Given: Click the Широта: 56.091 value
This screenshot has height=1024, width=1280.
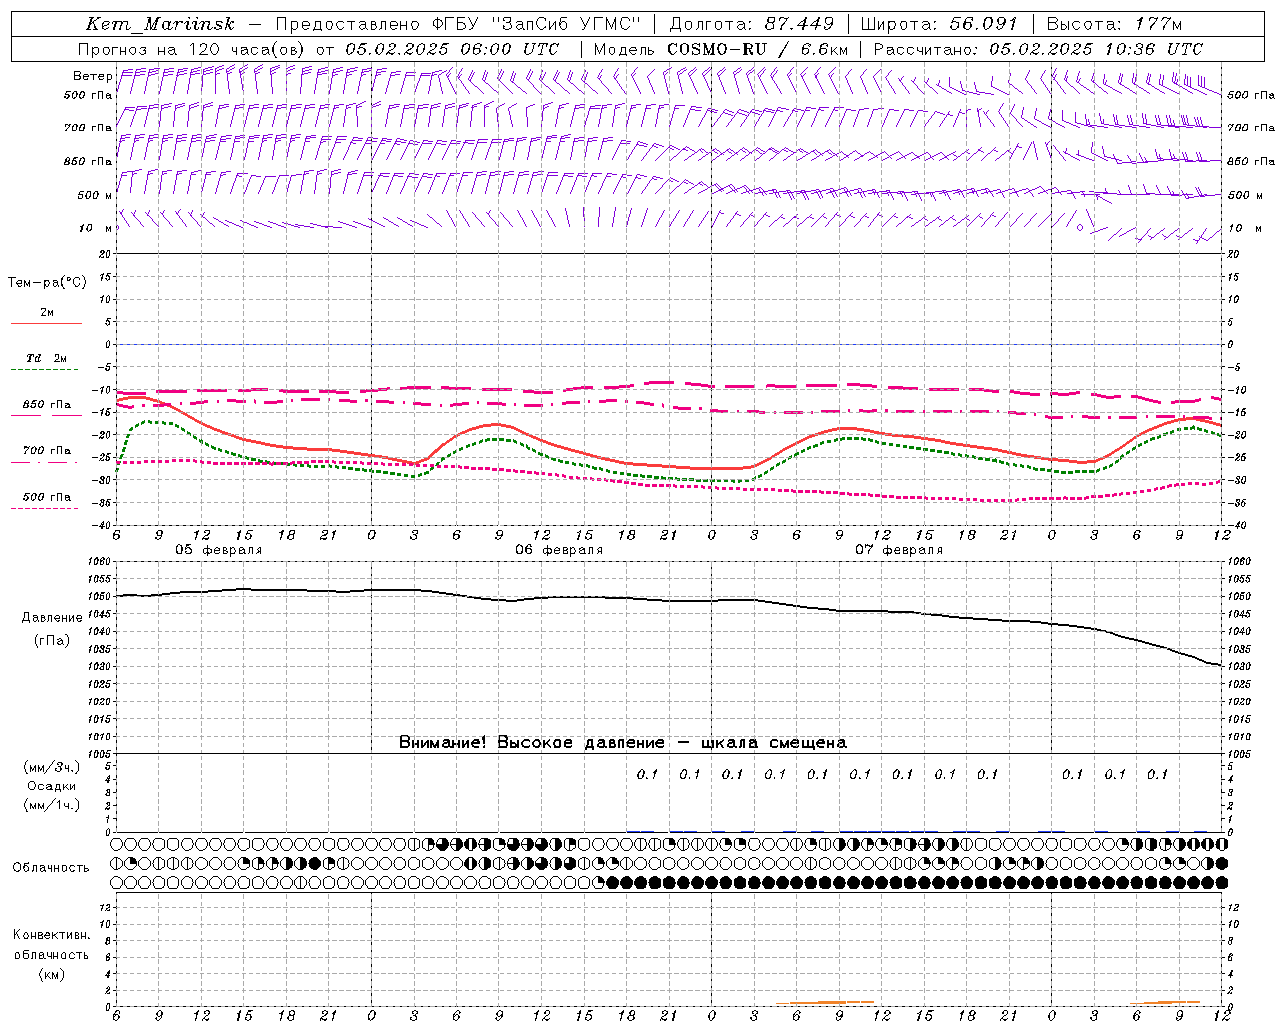Looking at the screenshot, I should [939, 24].
